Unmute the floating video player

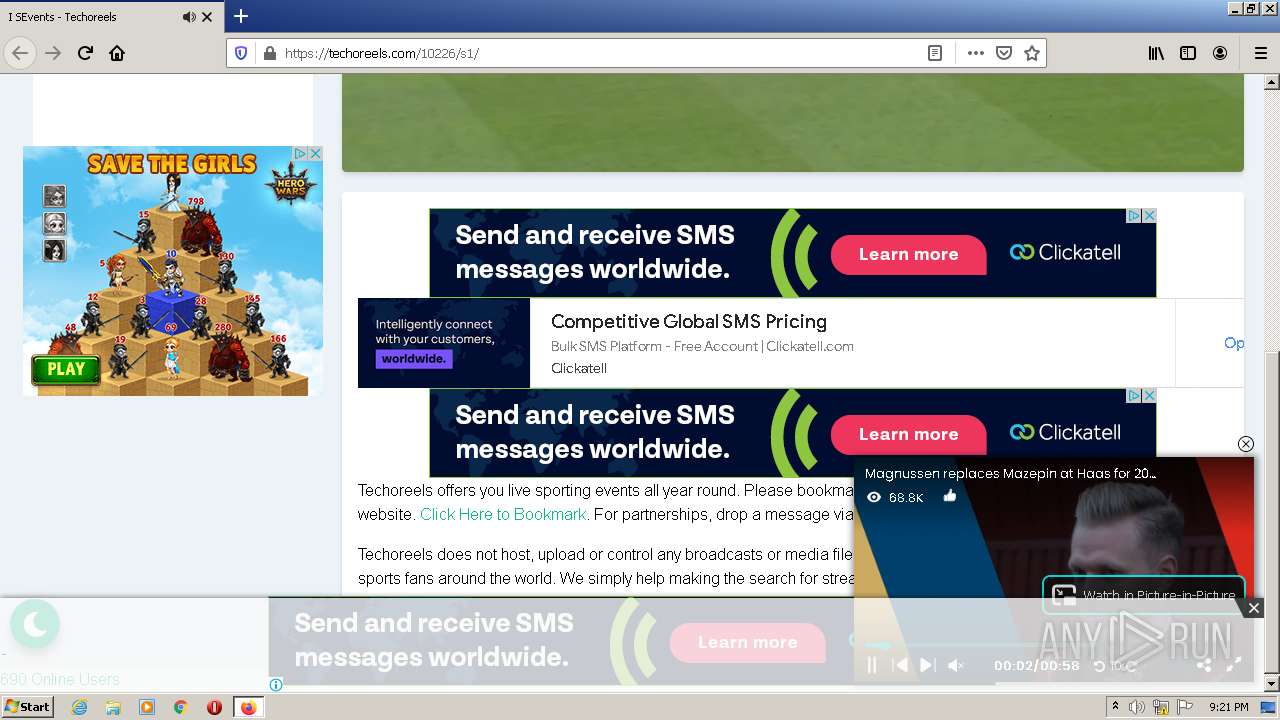point(956,665)
